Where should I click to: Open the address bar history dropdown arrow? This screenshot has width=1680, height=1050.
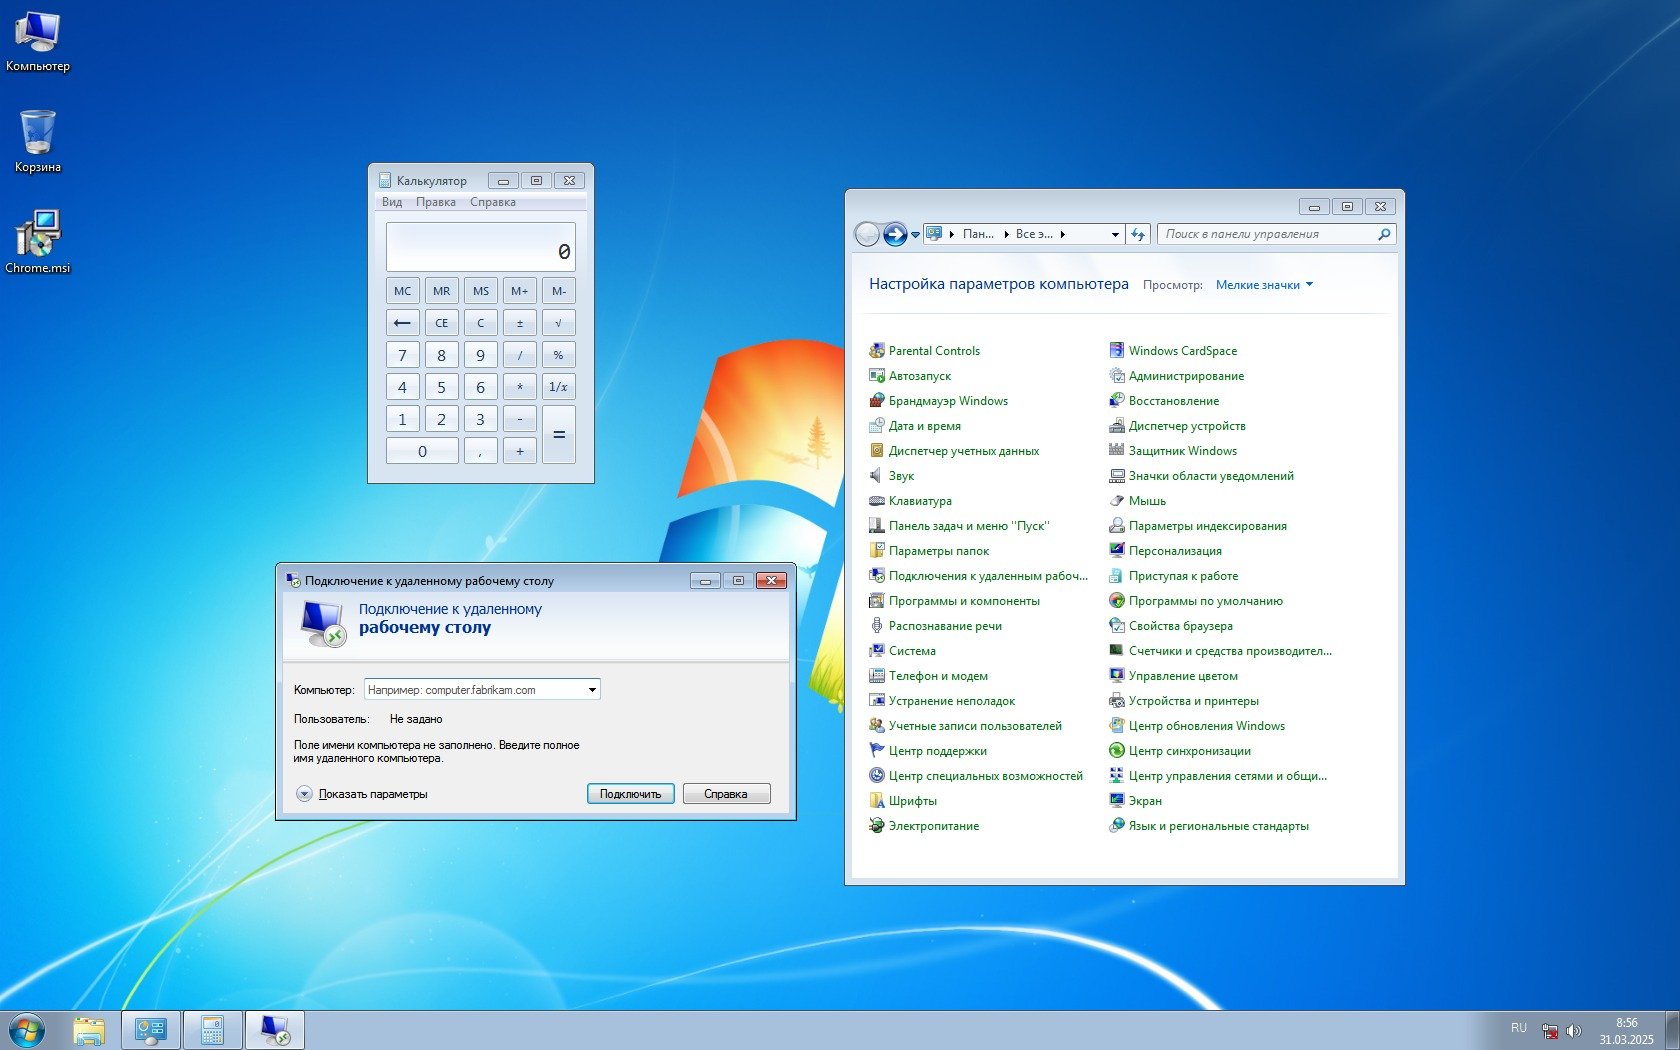[x=1115, y=234]
